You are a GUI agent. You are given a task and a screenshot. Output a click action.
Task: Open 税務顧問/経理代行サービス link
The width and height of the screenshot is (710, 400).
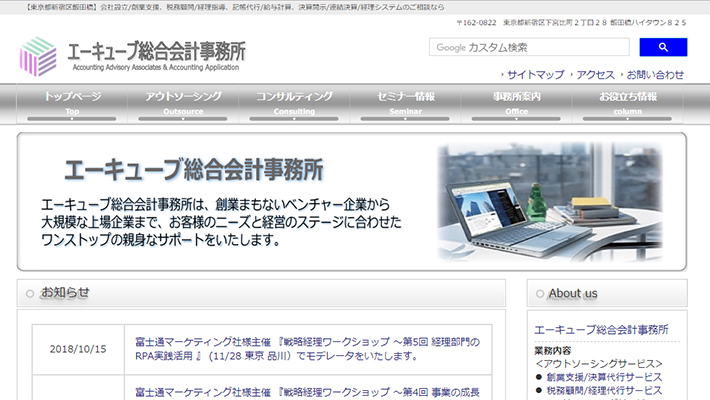click(x=604, y=390)
